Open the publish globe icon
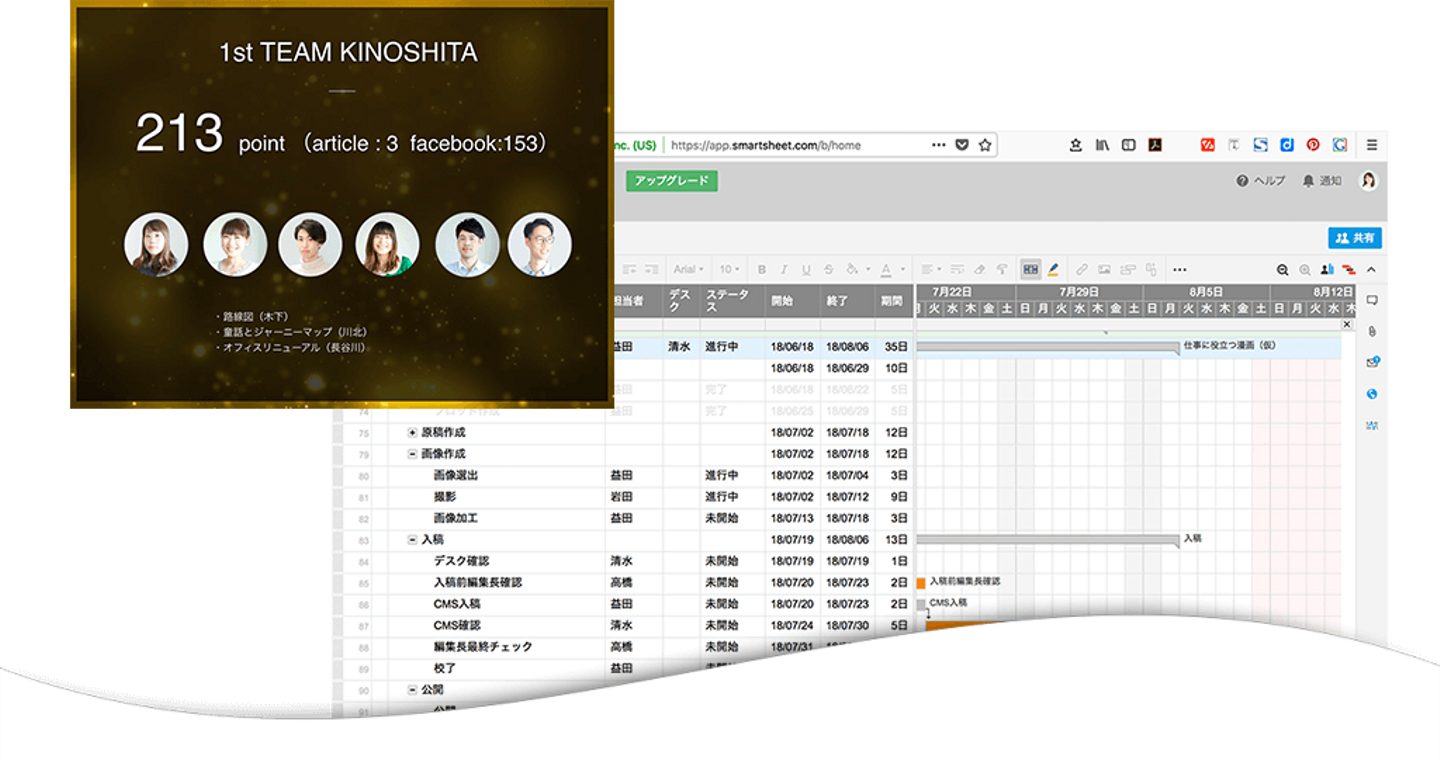This screenshot has height=759, width=1440. [x=1372, y=394]
